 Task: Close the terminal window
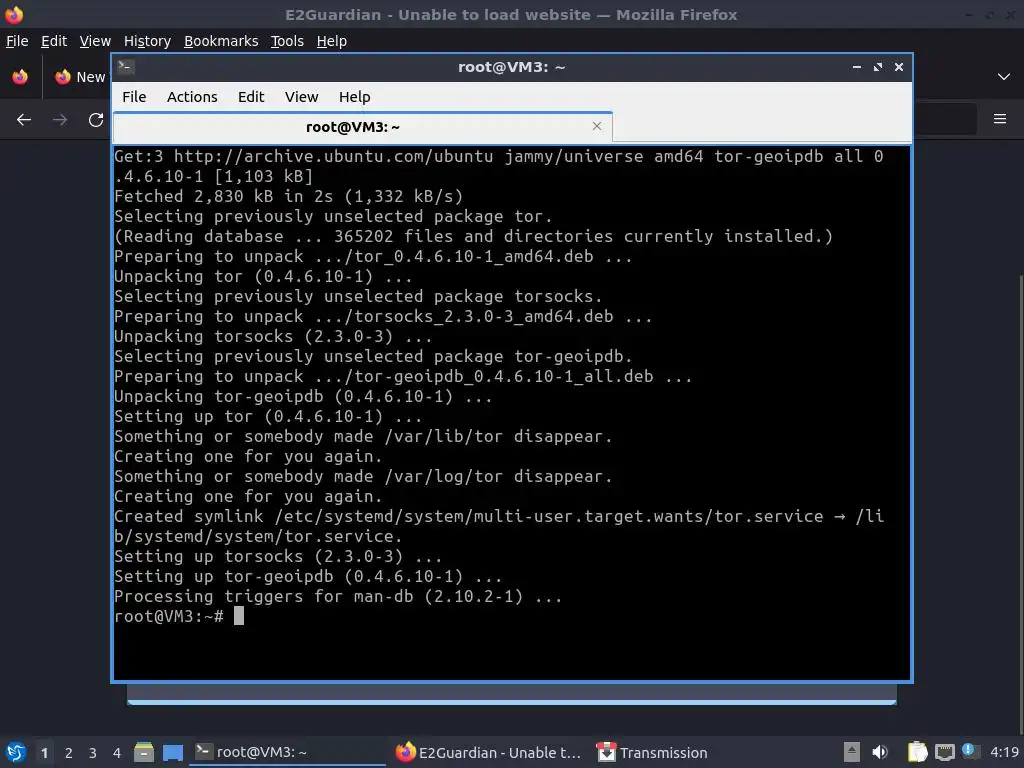[899, 67]
